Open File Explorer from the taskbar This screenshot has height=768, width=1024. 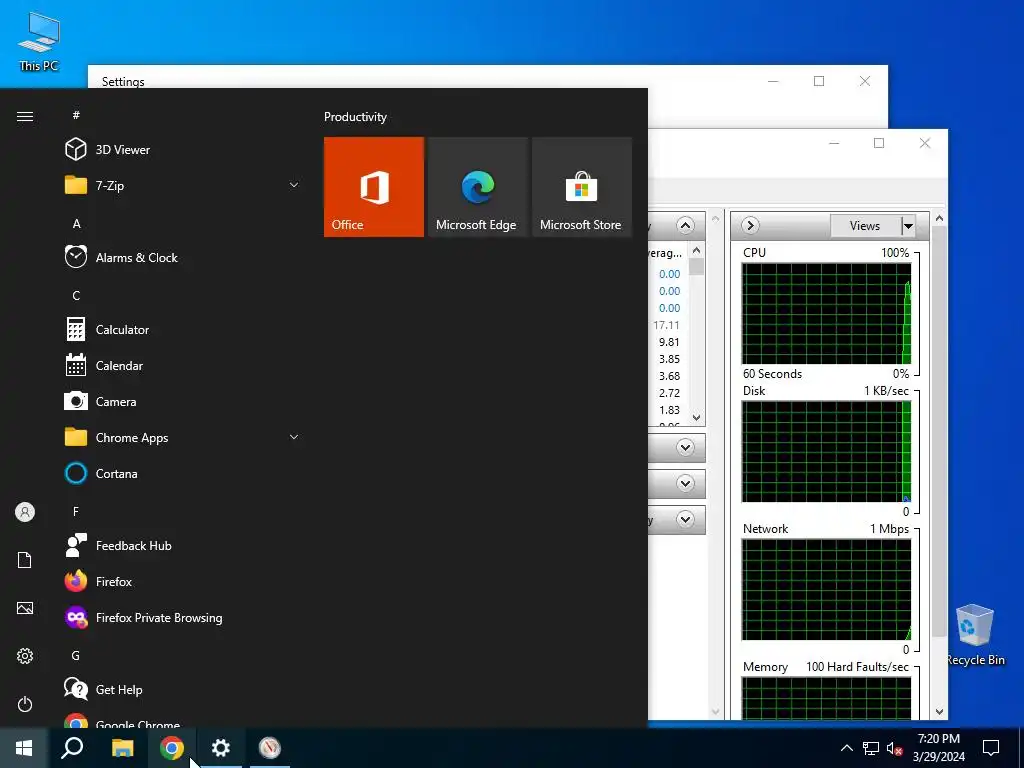122,748
